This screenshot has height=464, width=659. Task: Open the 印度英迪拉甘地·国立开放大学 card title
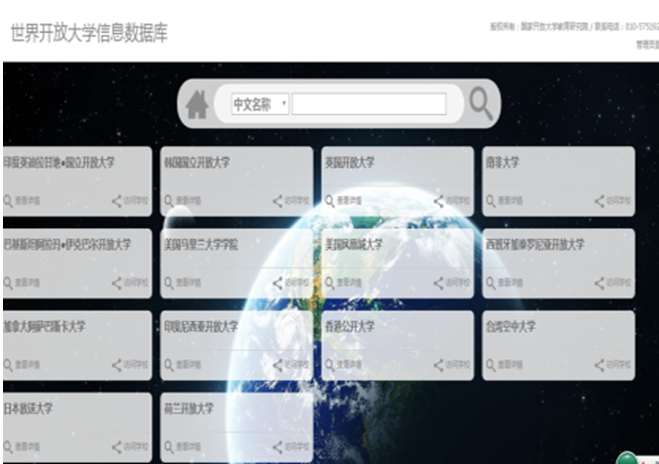click(x=59, y=162)
